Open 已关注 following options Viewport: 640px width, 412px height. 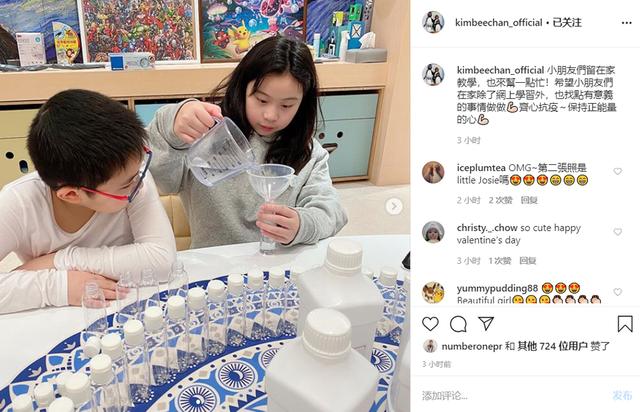[567, 23]
